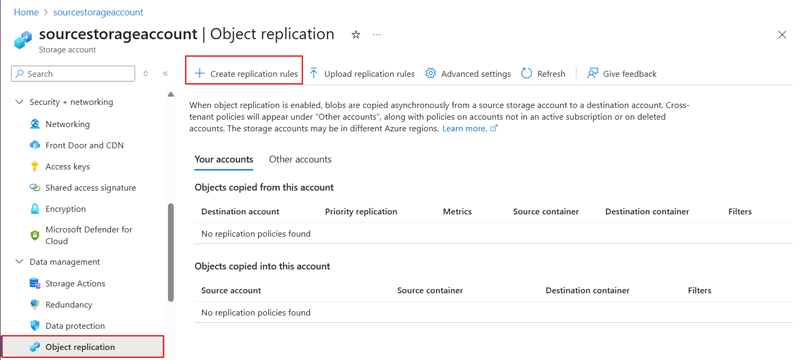Click the Data protection shield icon
The height and width of the screenshot is (360, 800).
coord(35,326)
